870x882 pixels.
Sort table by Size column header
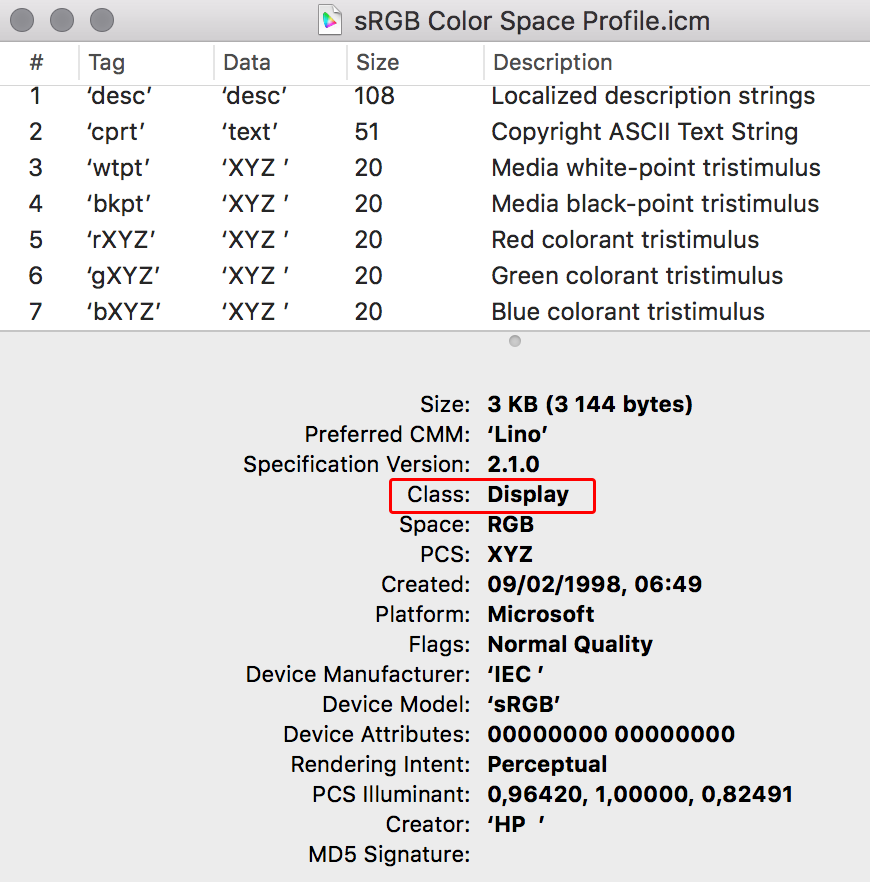coord(415,62)
